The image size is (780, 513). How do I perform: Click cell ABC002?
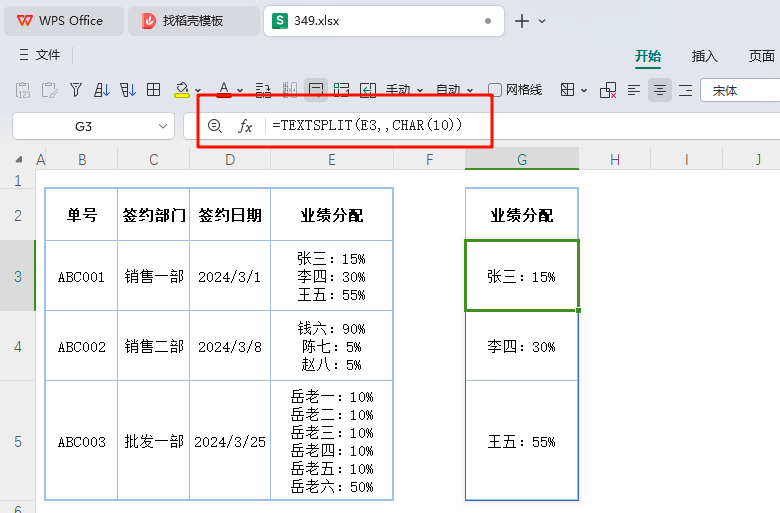(82, 346)
